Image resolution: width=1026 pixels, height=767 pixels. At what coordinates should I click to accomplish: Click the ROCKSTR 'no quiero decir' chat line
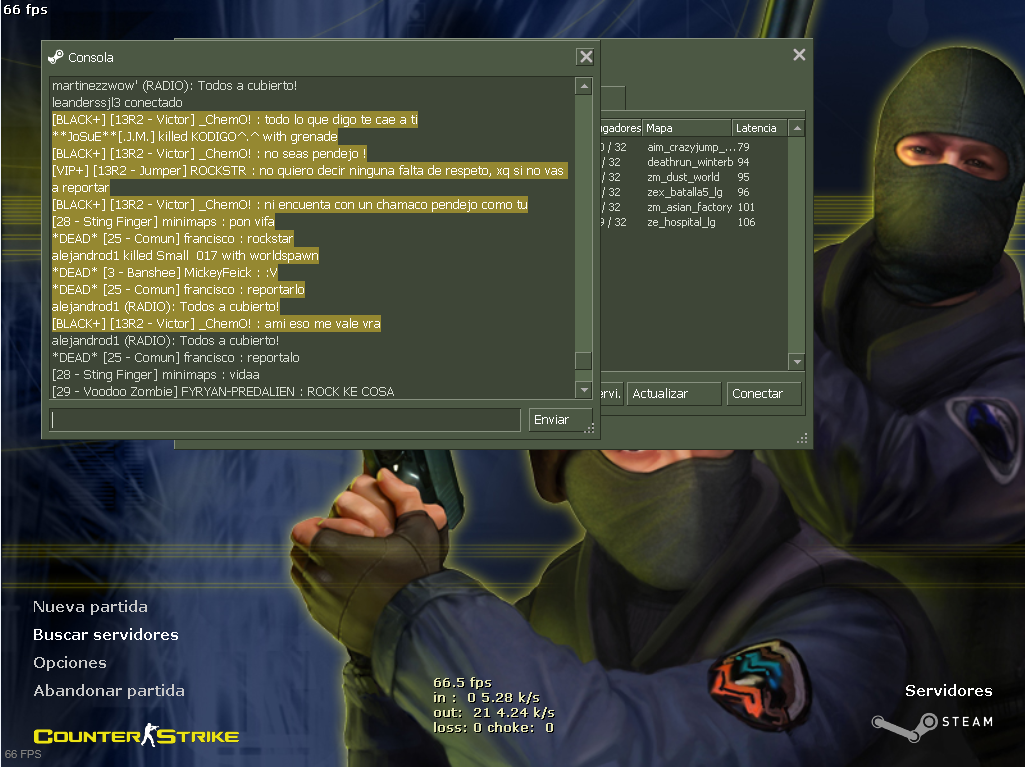point(309,179)
